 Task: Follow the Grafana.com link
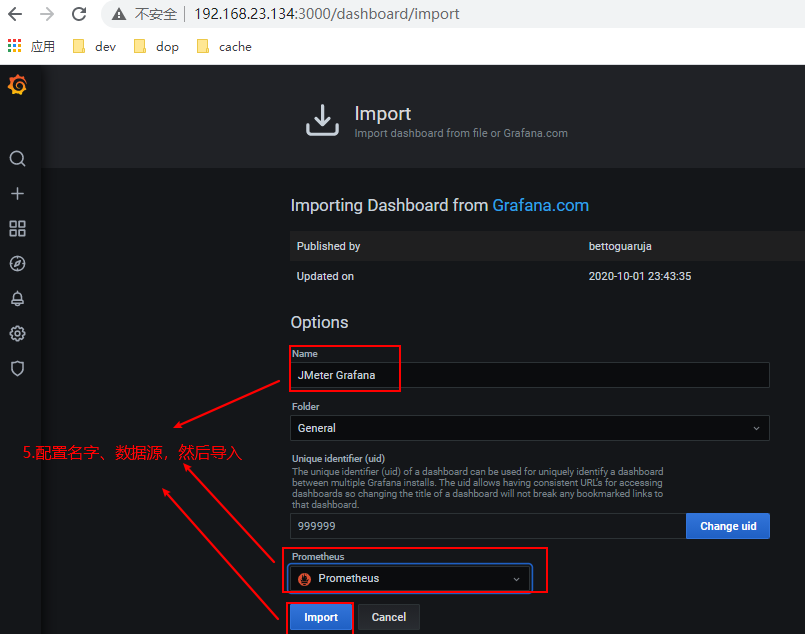click(x=541, y=205)
